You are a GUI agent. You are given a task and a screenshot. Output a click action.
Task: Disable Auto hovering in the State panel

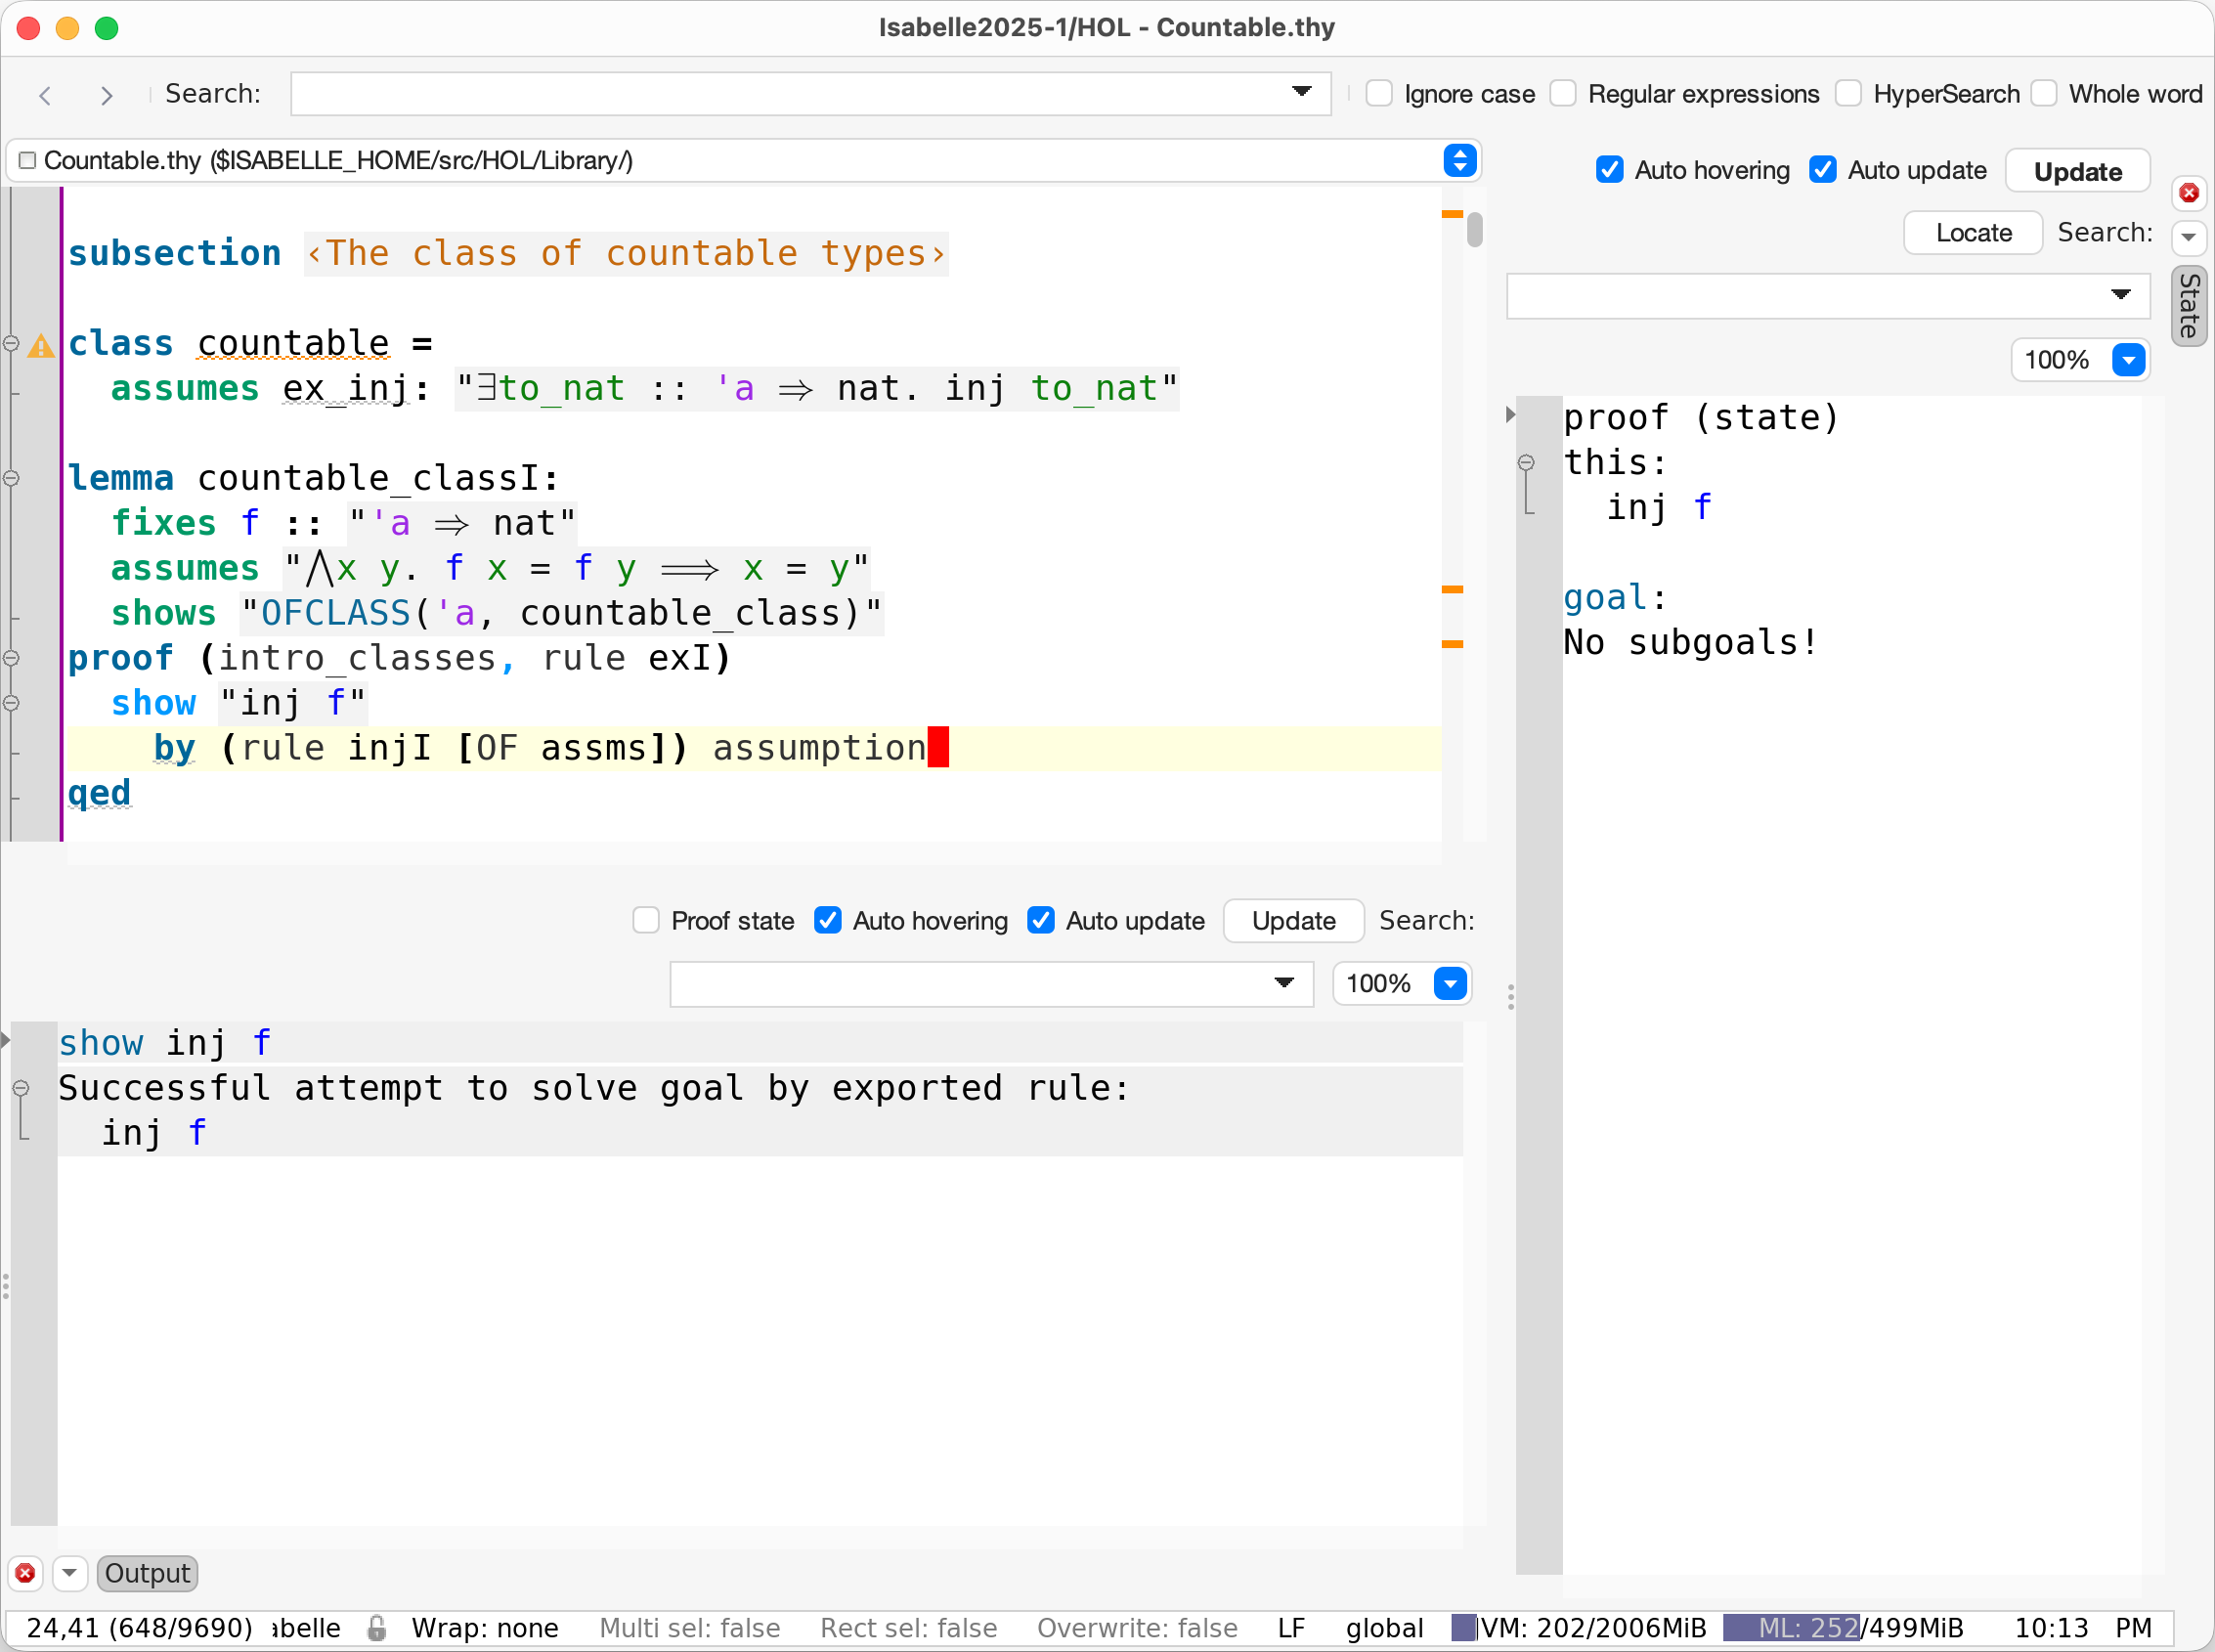[x=1609, y=170]
